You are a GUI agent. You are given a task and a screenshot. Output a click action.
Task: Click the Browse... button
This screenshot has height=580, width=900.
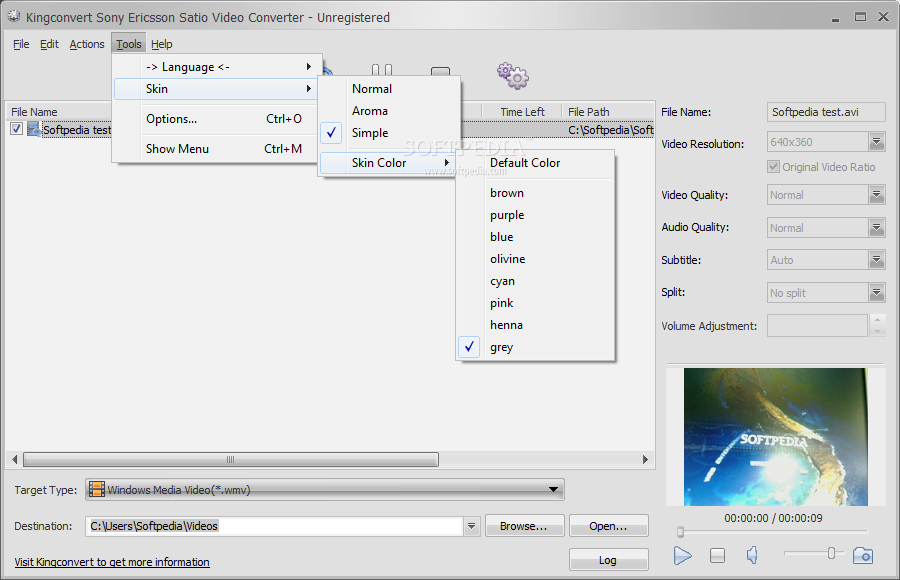[x=524, y=526]
